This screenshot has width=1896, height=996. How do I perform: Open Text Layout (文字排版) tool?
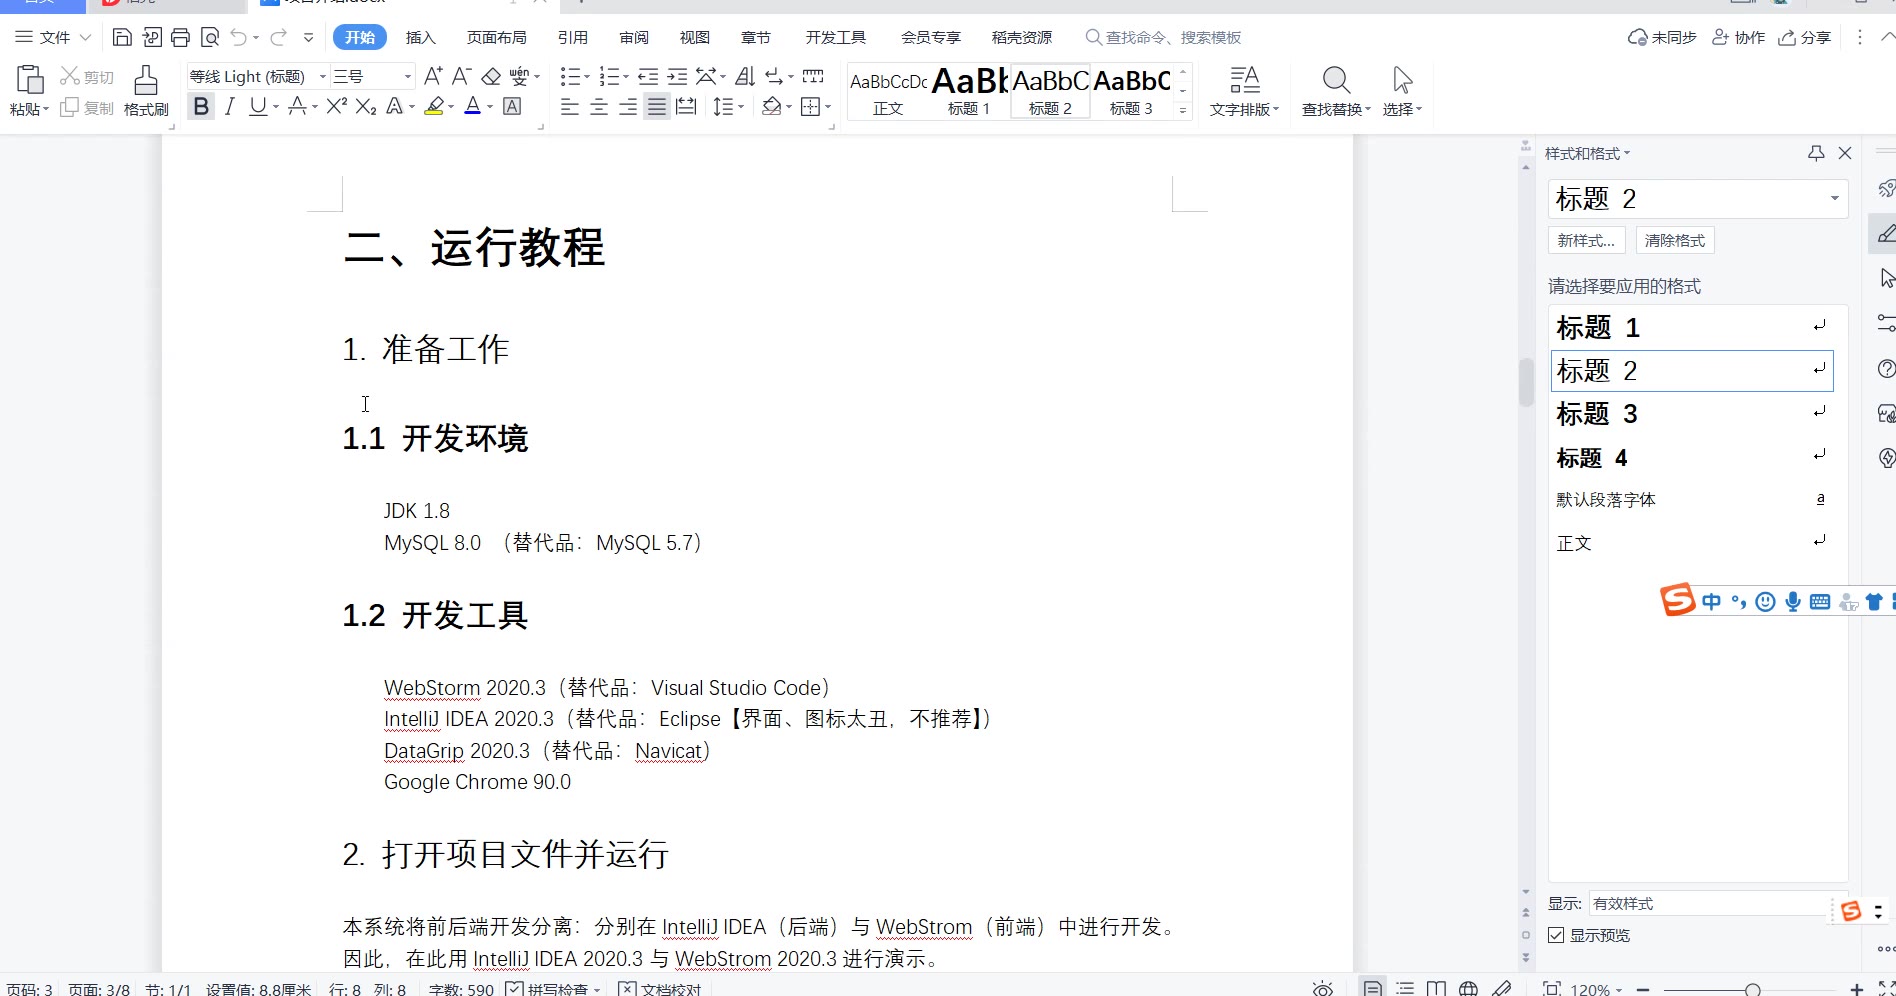coord(1244,91)
